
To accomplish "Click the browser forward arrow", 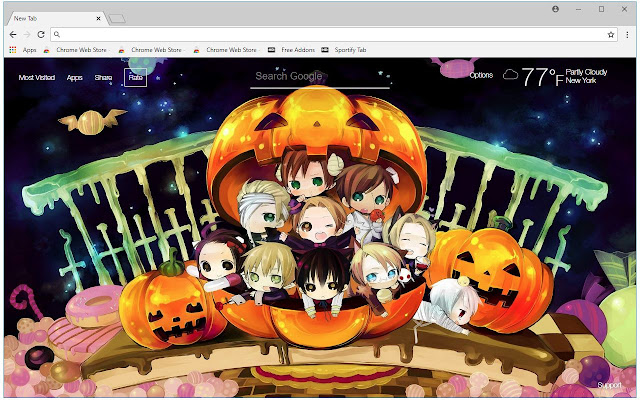I will point(27,35).
